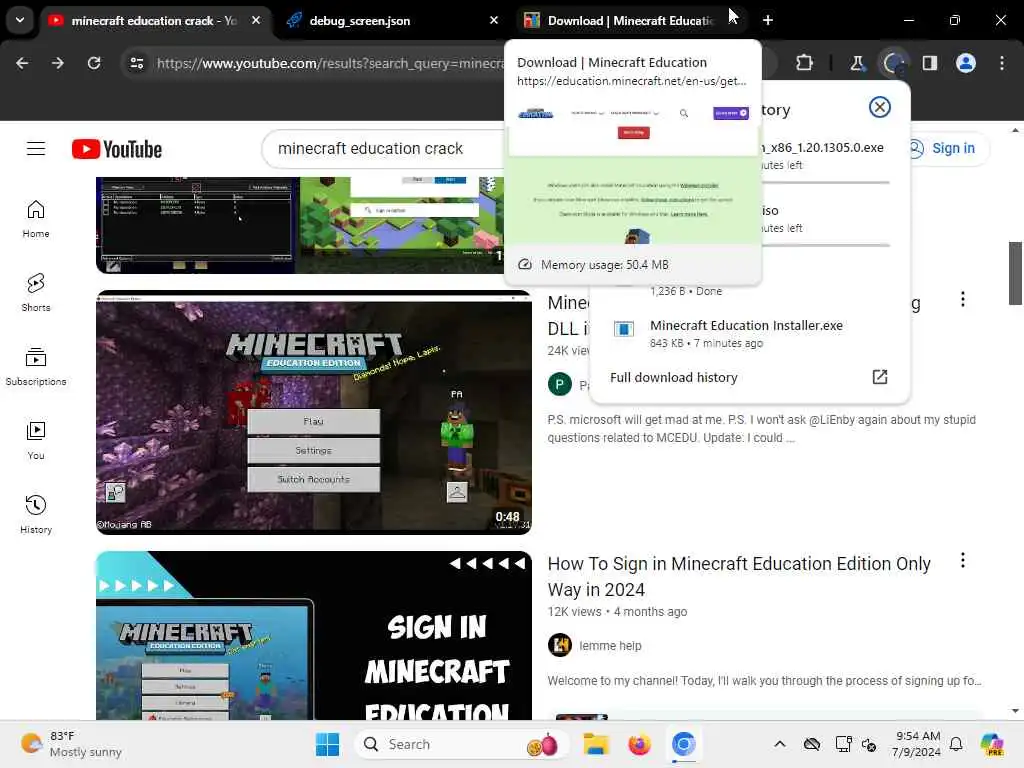Open the YouTube hamburger guide menu
1024x768 pixels.
(x=36, y=149)
